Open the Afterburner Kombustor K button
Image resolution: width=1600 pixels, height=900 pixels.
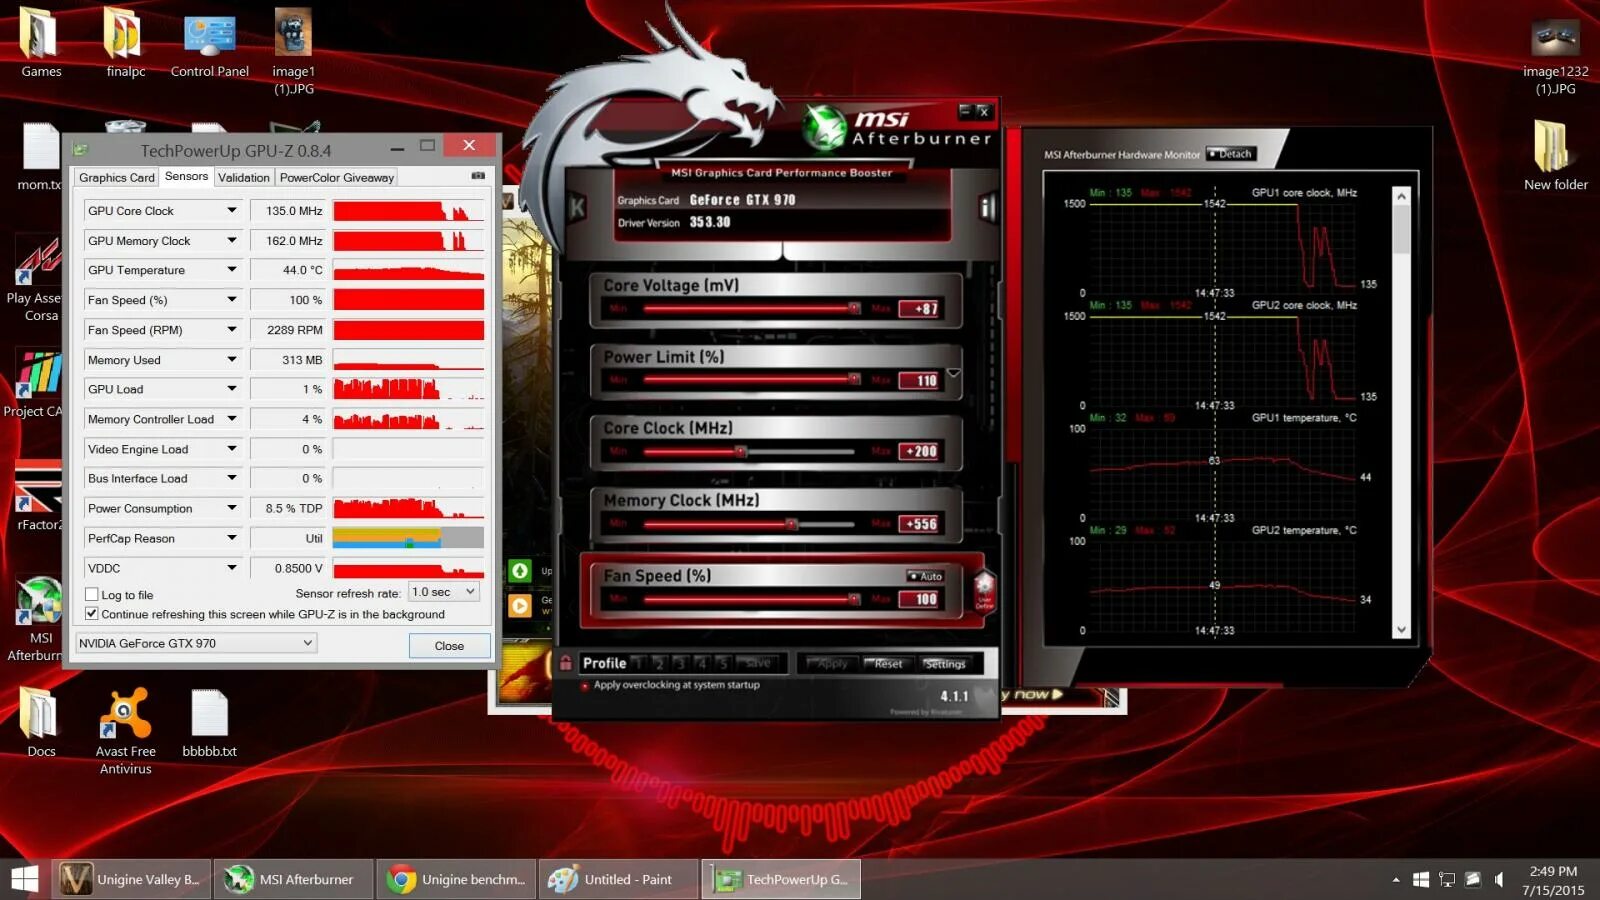tap(577, 208)
